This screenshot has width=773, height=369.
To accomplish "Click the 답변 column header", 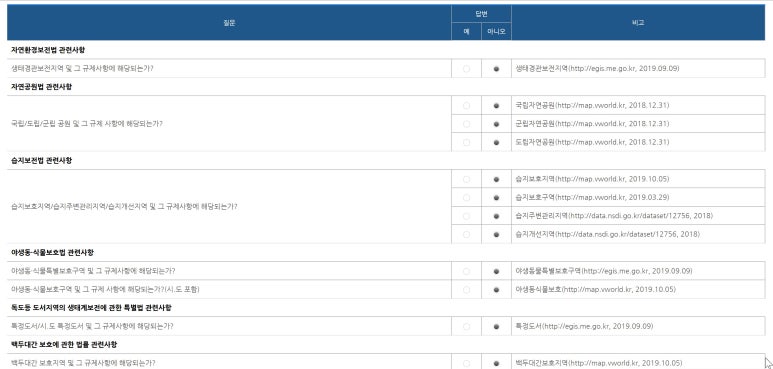I will pos(481,14).
